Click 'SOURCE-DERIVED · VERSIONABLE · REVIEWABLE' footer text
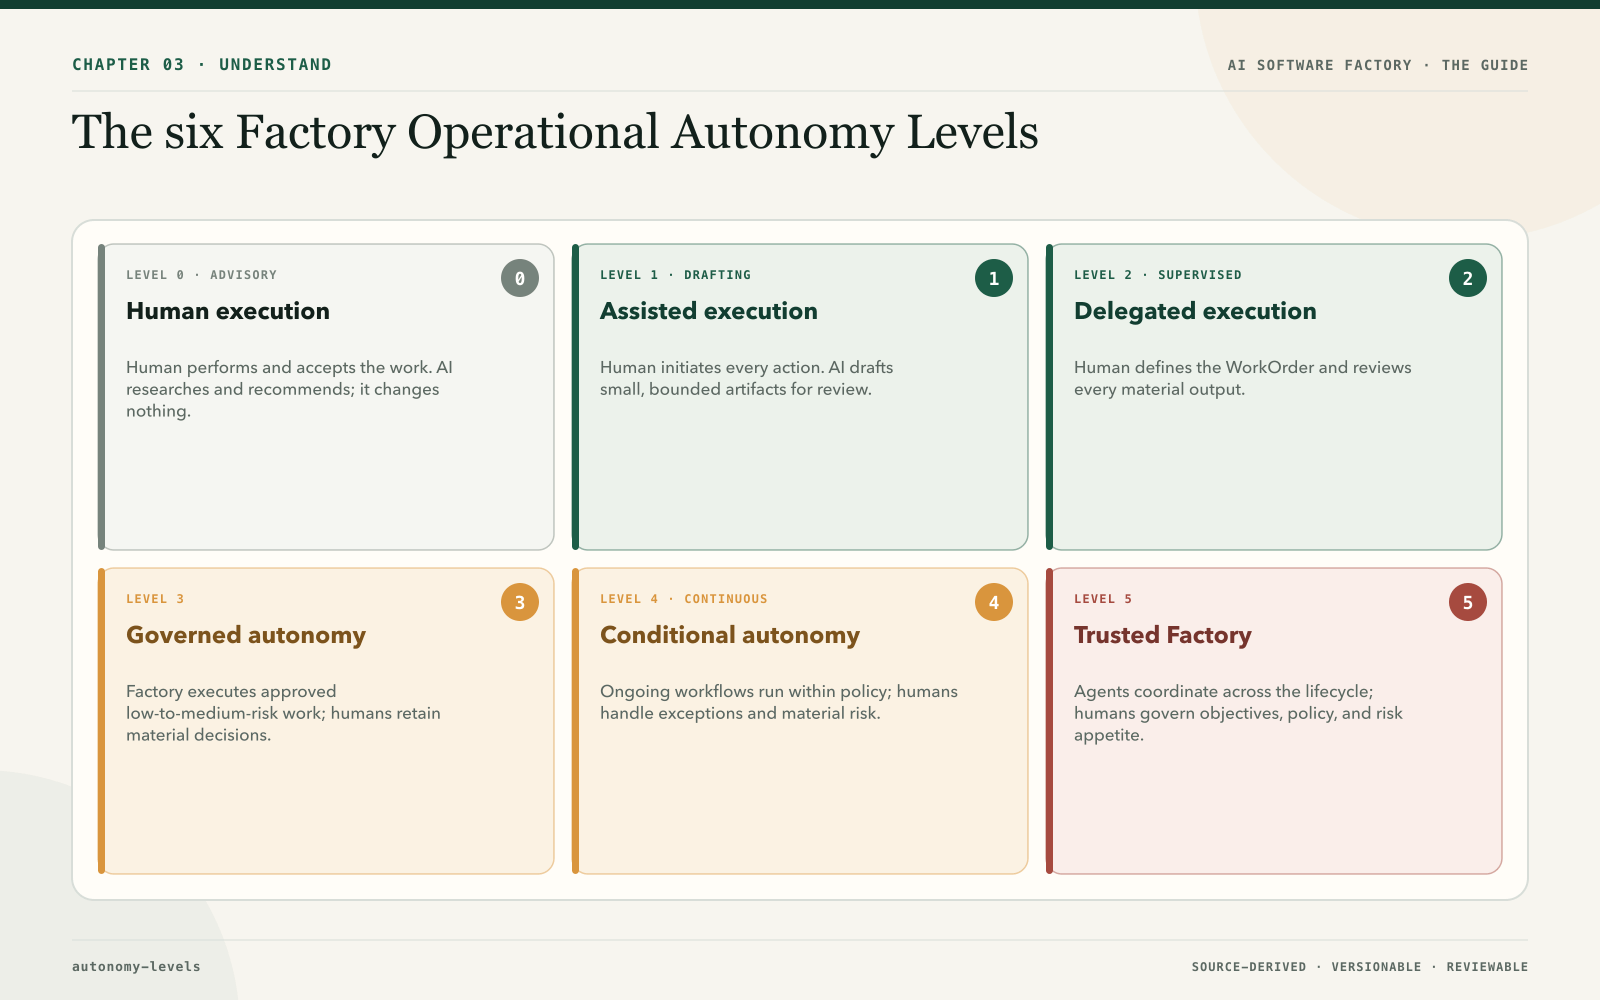This screenshot has height=1000, width=1600. [x=1360, y=967]
